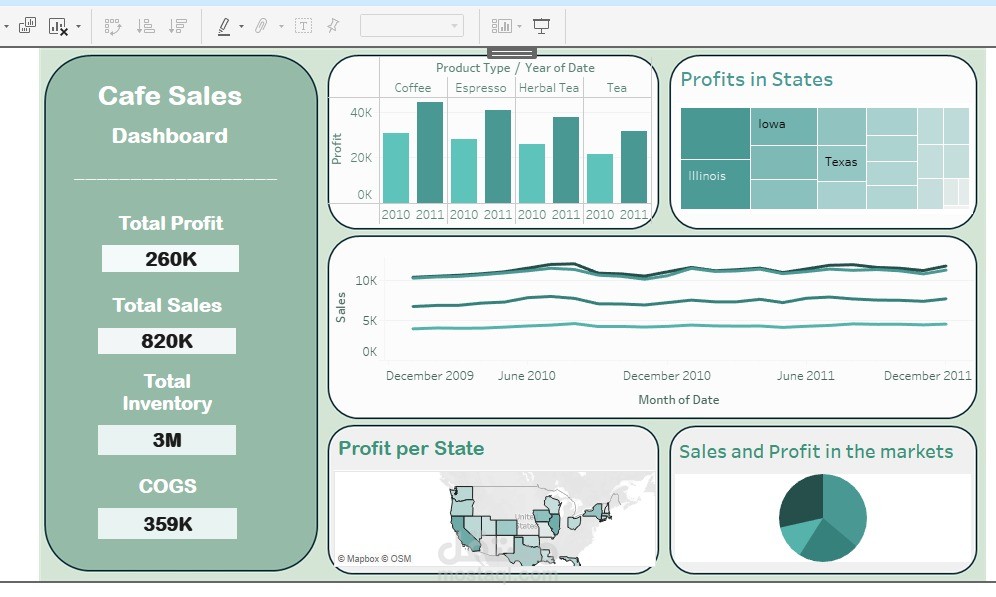Screen dimensions: 996x597
Task: Click the Sort descending toolbar icon
Action: [177, 26]
